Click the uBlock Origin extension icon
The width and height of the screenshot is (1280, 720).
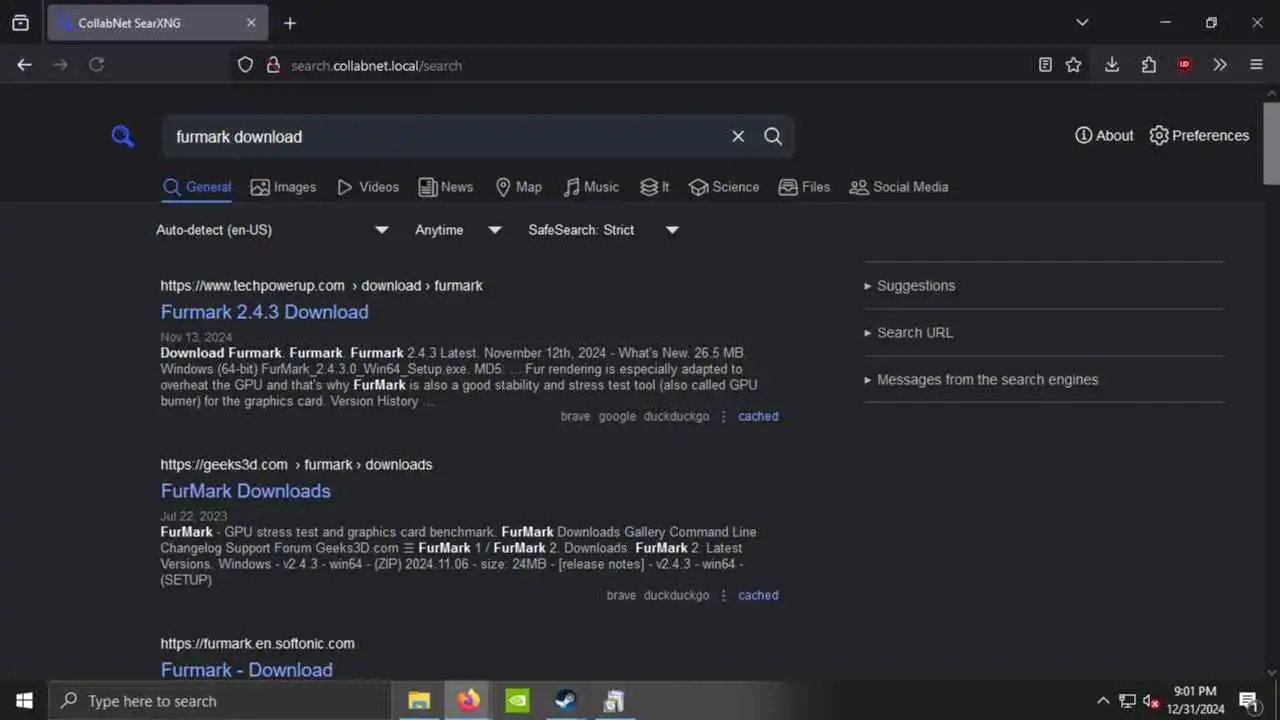pos(1184,65)
